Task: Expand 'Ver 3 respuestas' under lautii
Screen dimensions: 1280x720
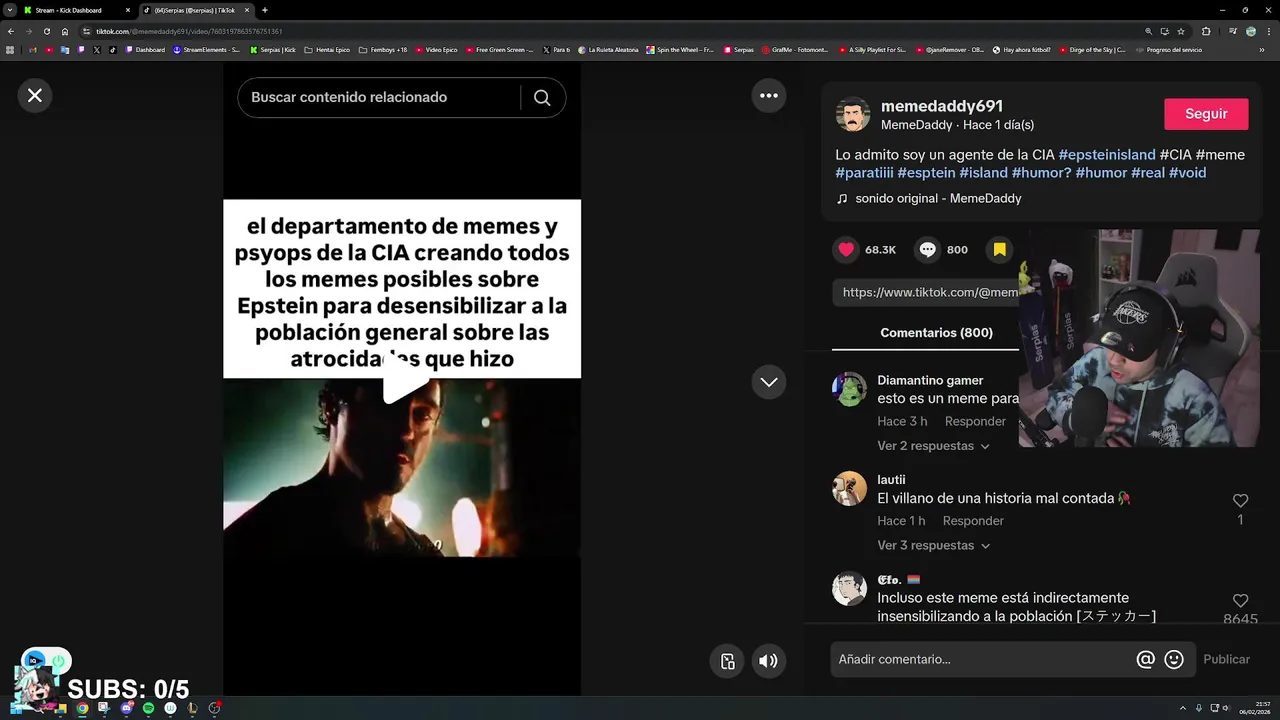Action: pyautogui.click(x=933, y=545)
